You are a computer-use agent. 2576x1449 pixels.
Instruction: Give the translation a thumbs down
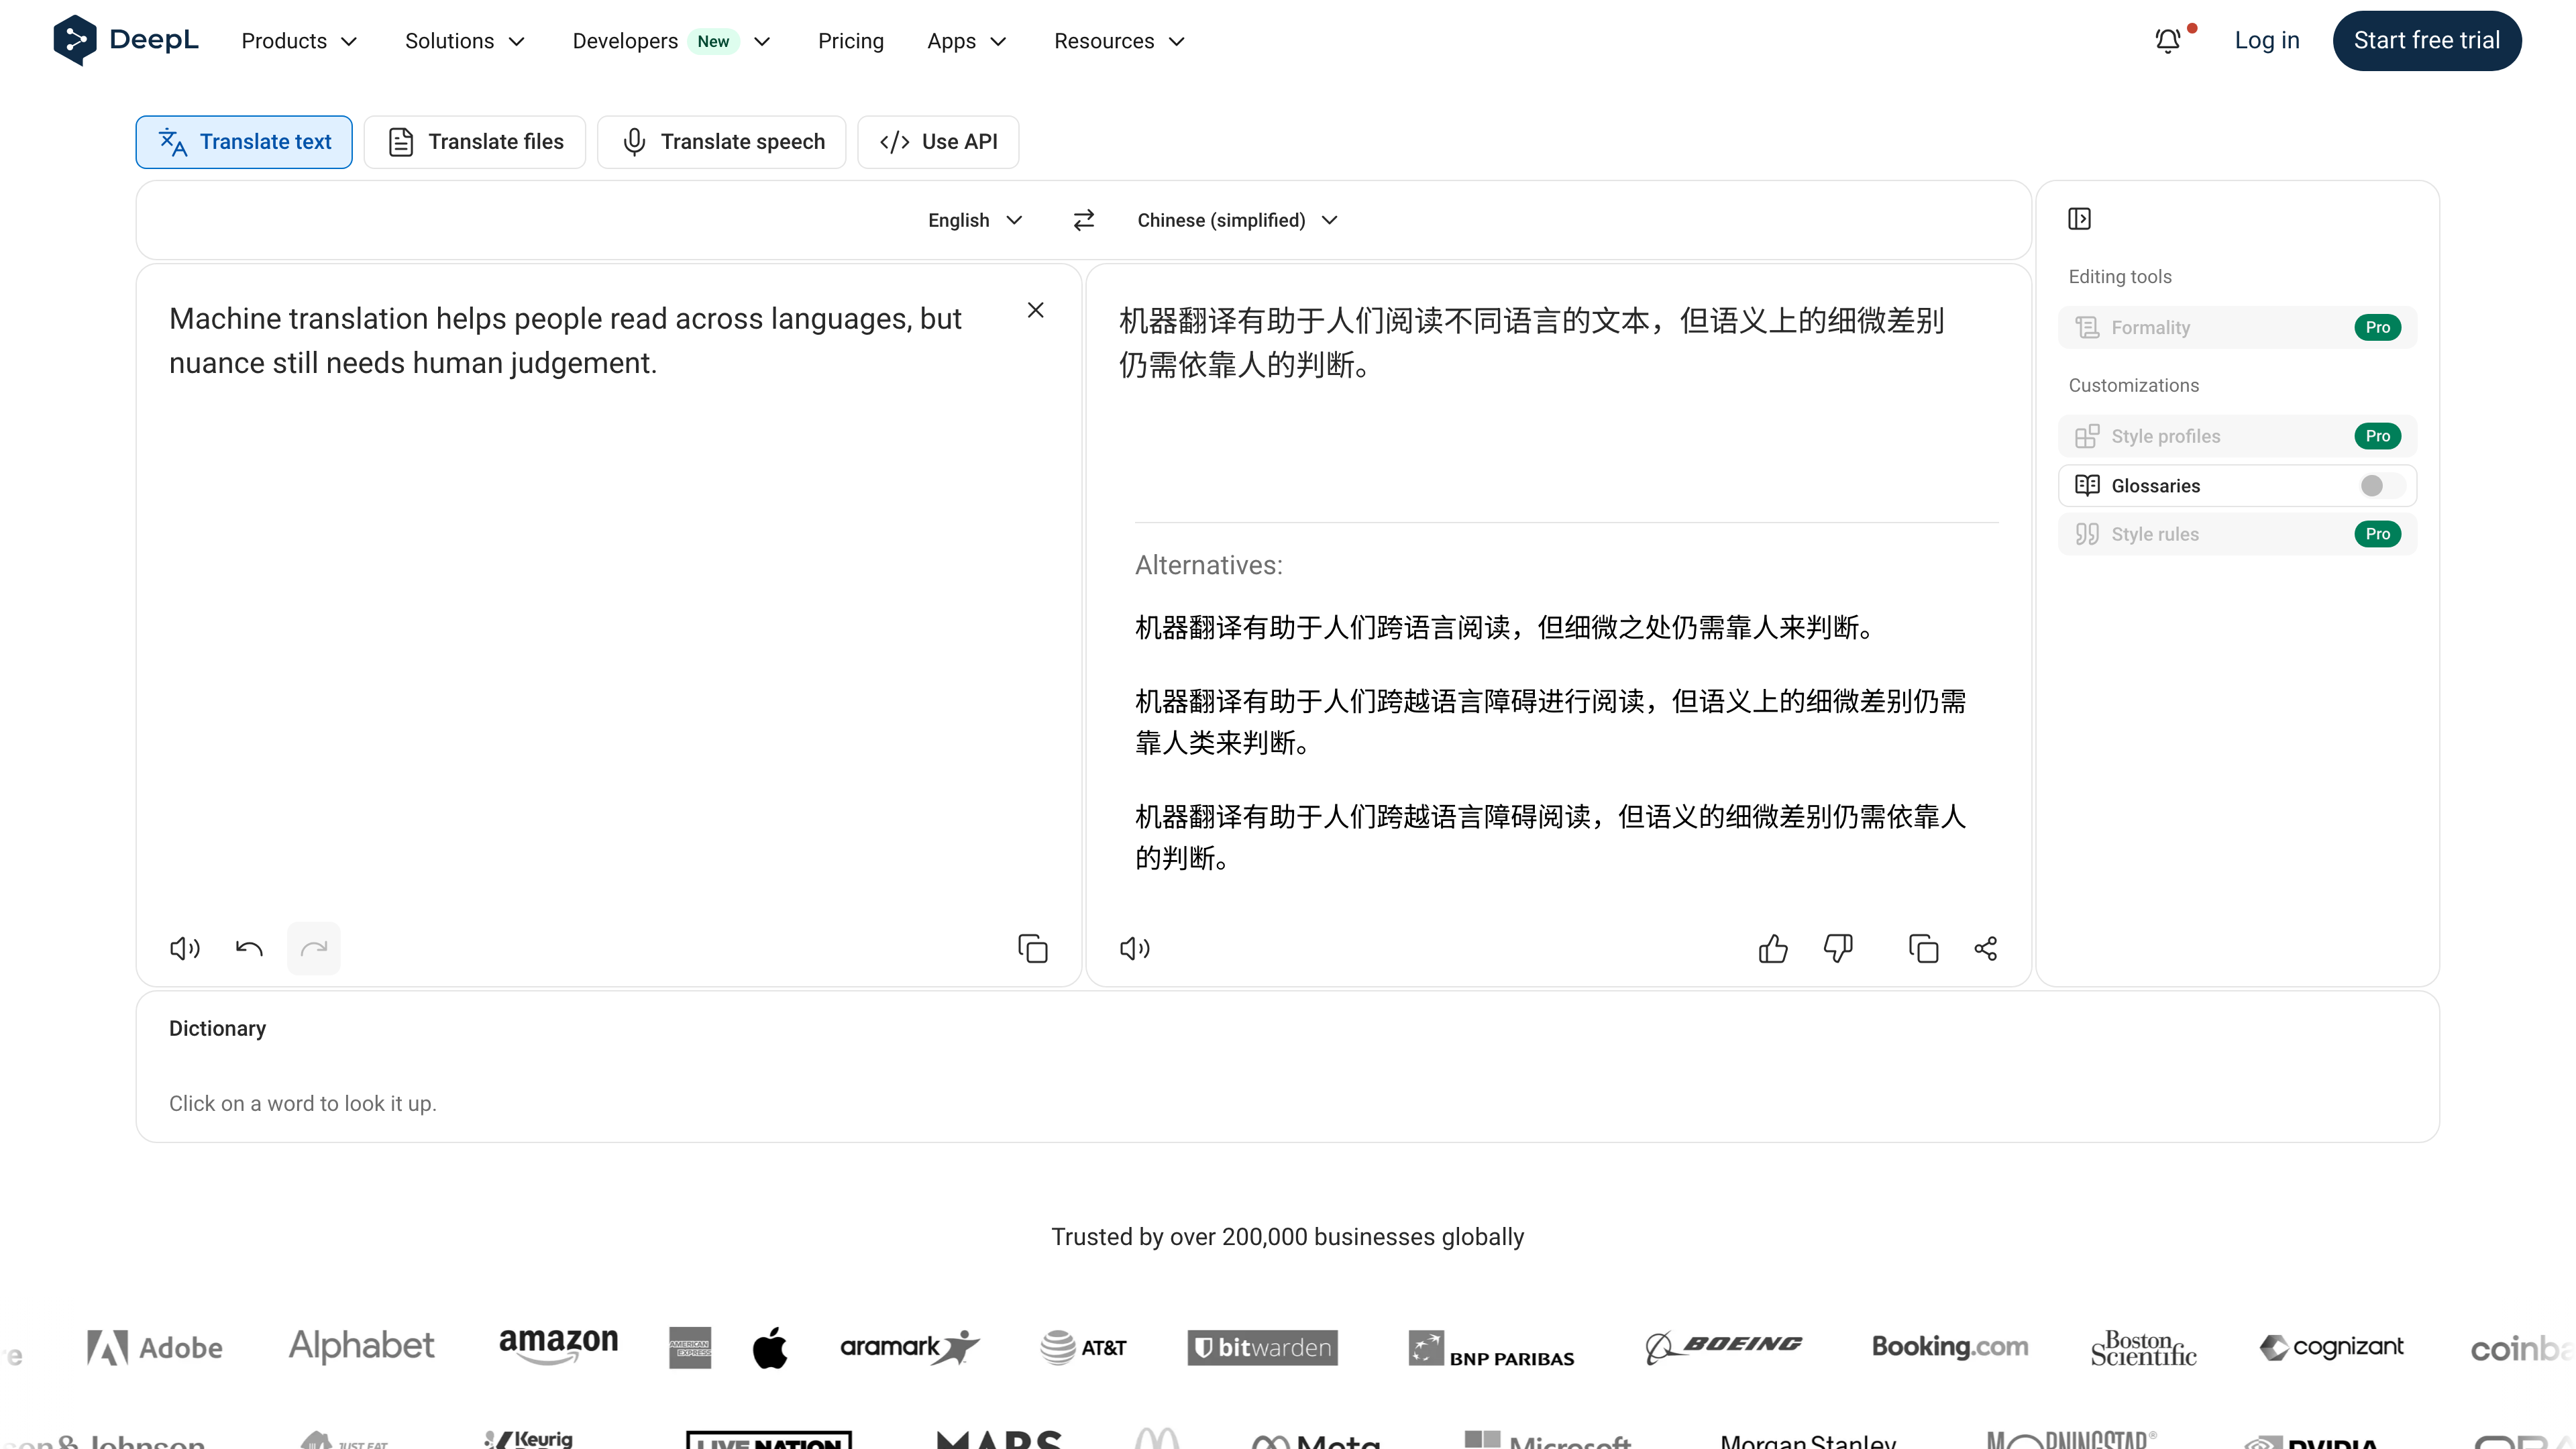click(1838, 948)
